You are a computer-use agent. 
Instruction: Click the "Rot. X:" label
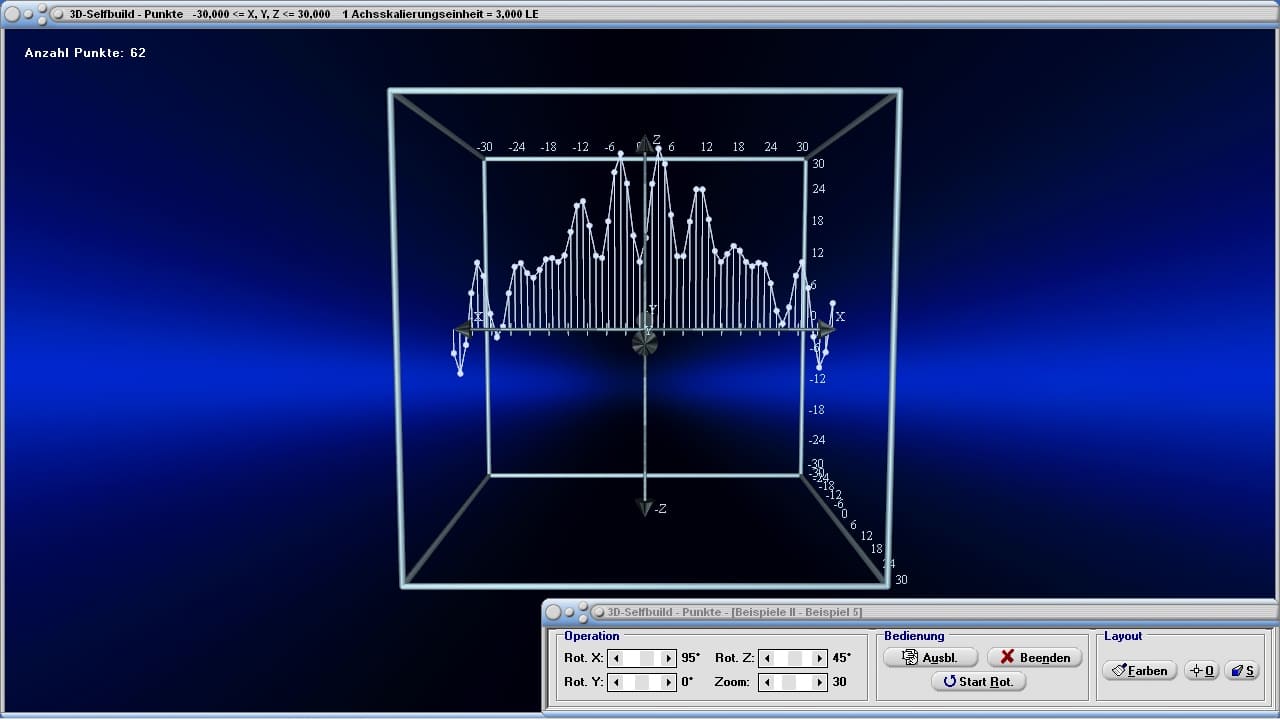pos(584,658)
